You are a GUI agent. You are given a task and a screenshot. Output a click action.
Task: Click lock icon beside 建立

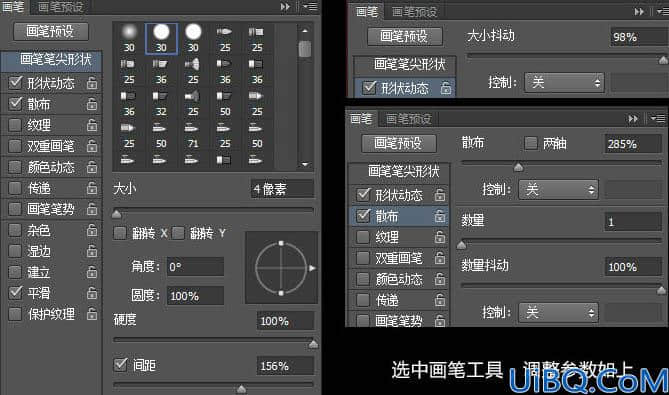coord(92,272)
